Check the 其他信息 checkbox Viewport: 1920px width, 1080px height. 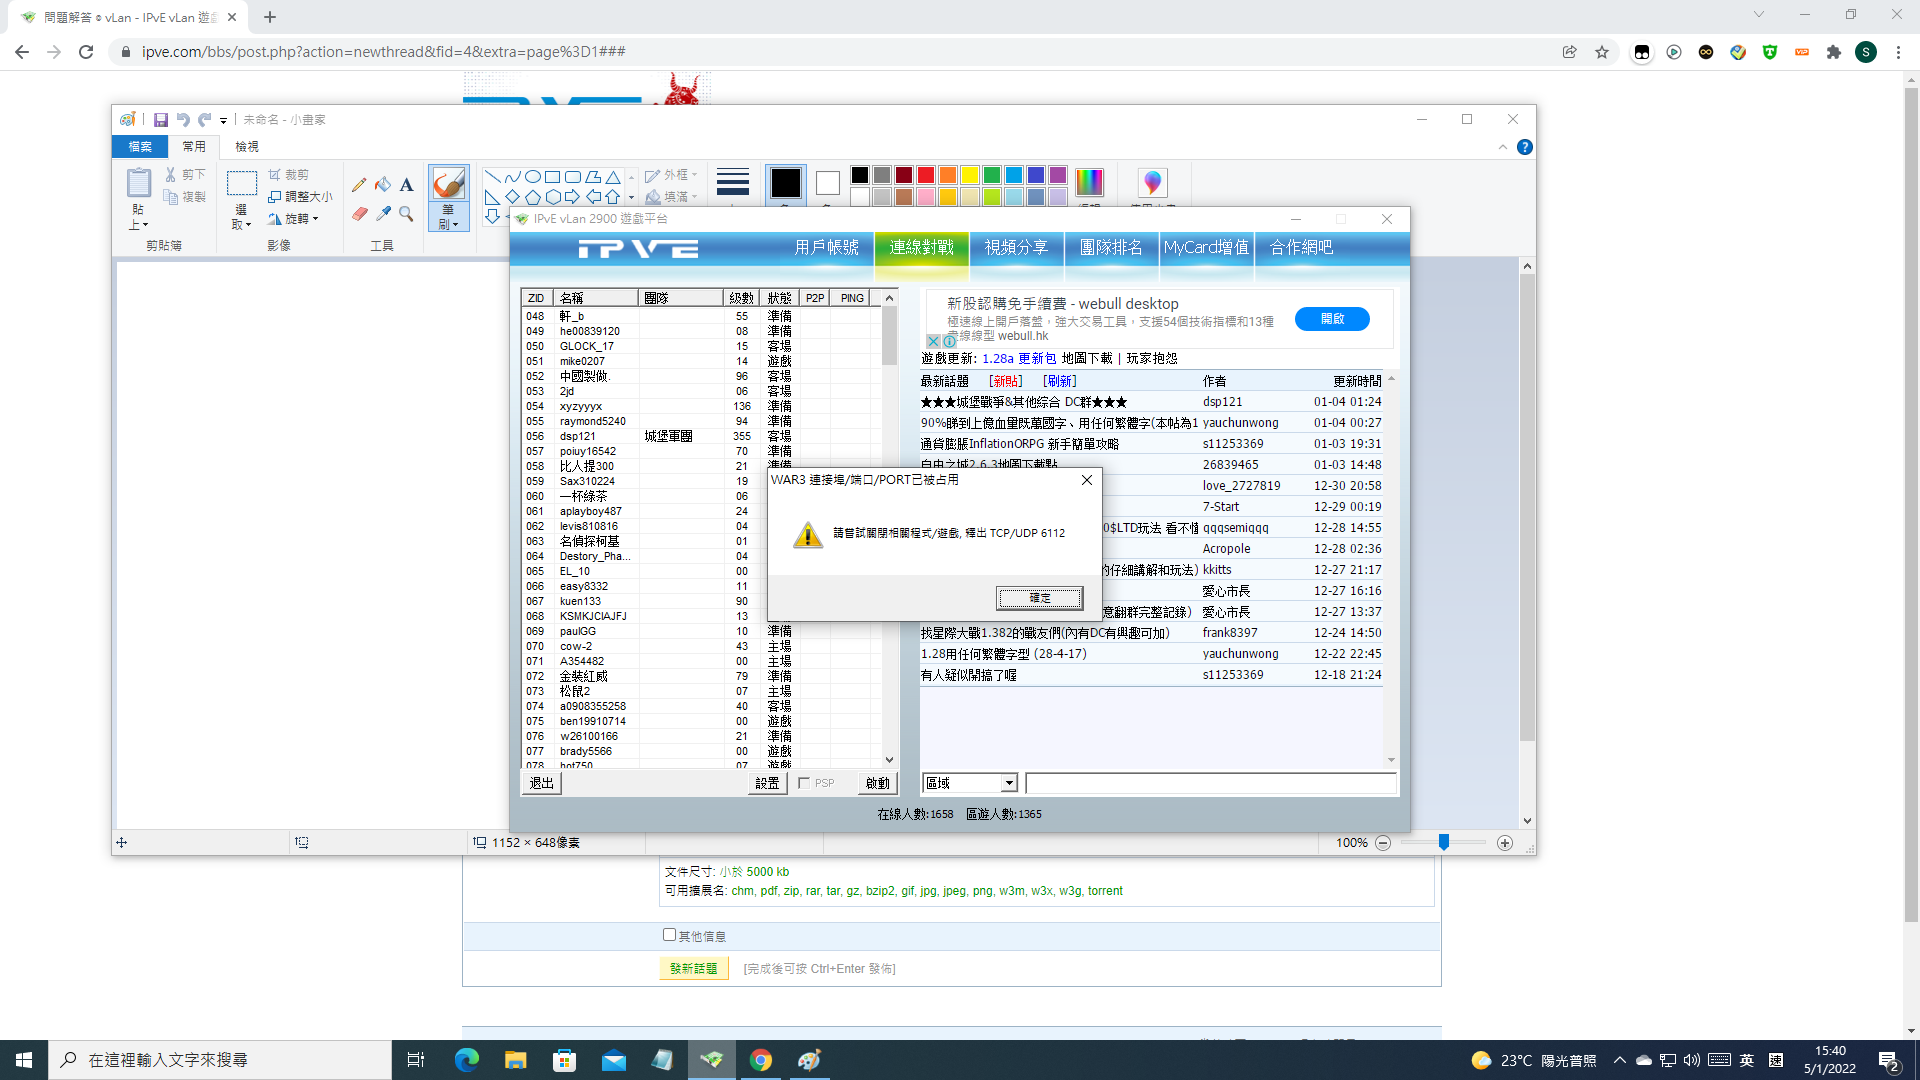(x=669, y=935)
